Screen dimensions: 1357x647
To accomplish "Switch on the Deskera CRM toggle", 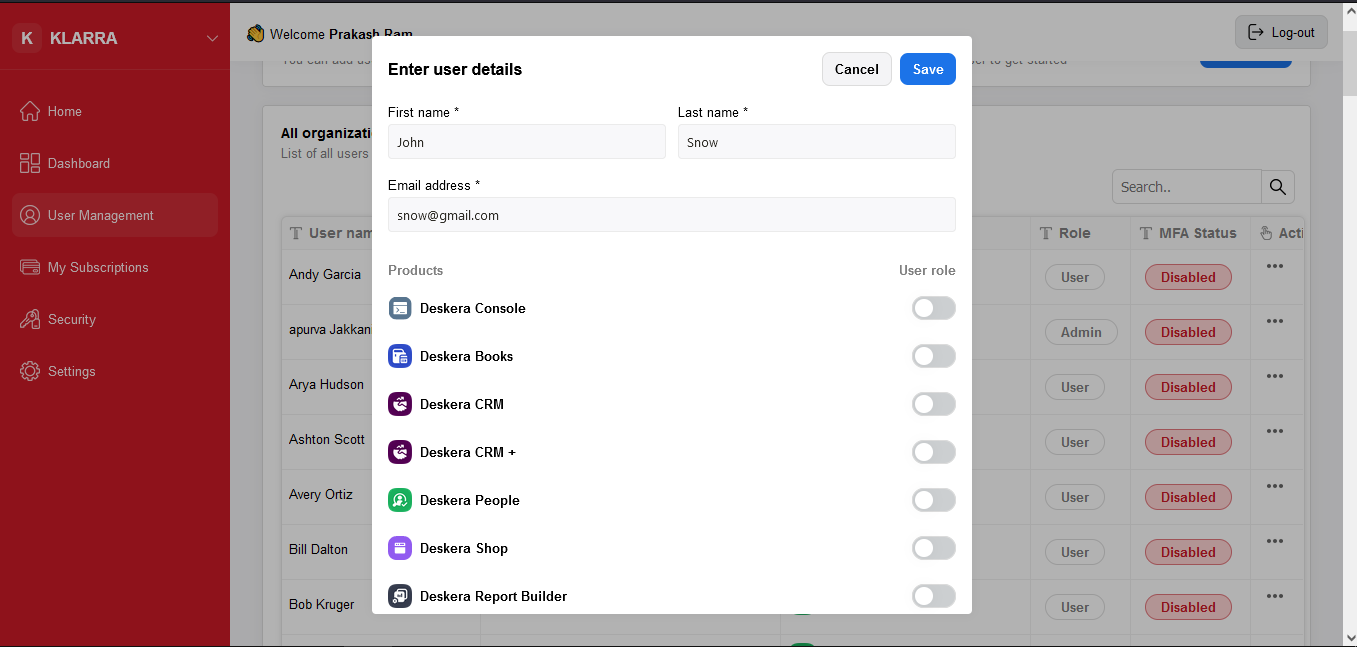I will point(934,404).
